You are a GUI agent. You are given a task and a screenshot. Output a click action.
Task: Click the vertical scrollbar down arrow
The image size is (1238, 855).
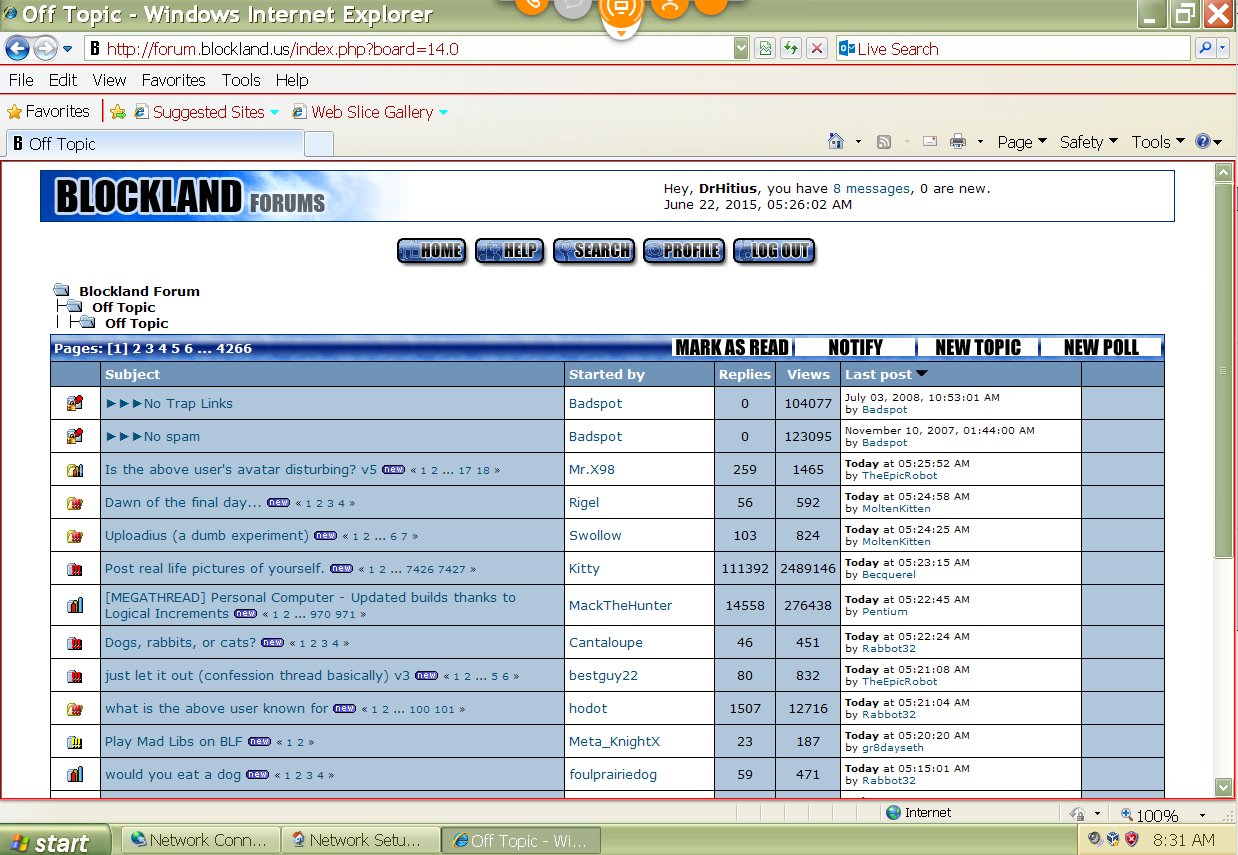(1223, 787)
